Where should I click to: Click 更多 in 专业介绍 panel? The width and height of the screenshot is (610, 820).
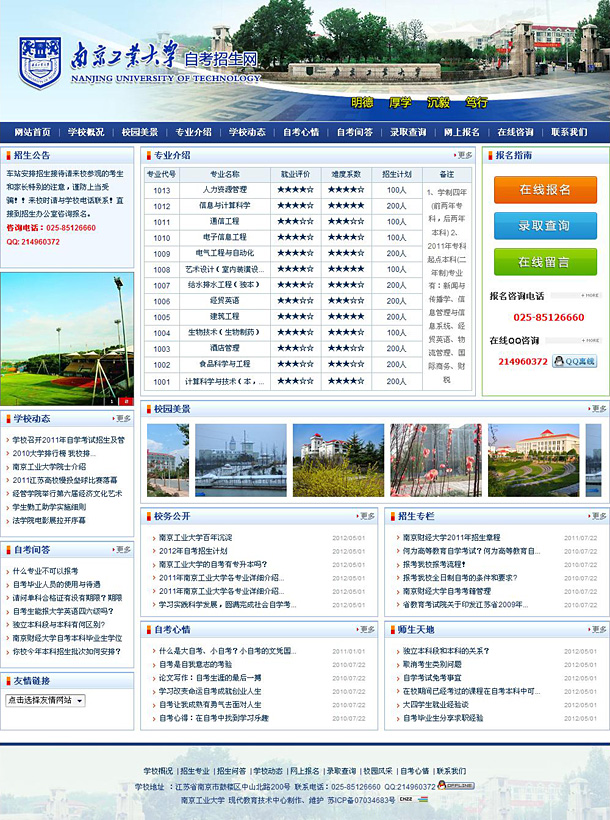463,155
